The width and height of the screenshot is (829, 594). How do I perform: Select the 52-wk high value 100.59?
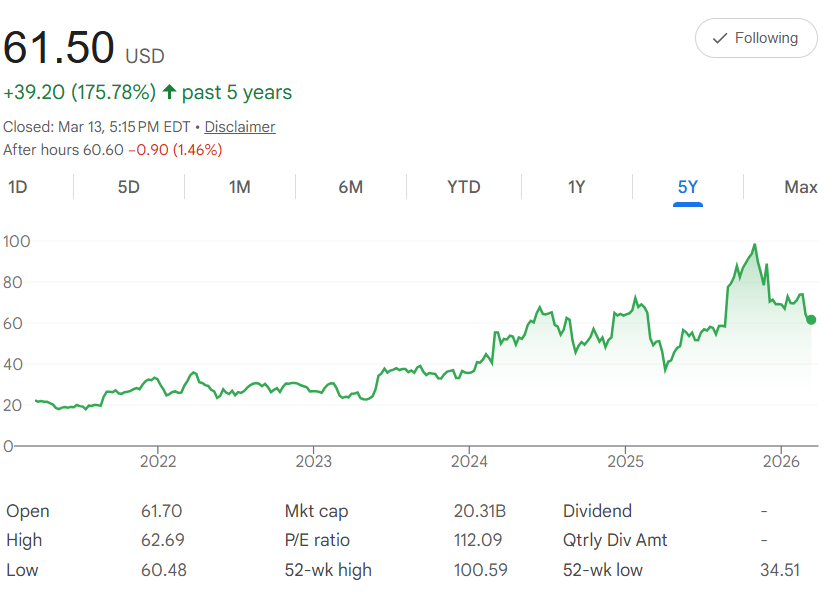pos(480,570)
